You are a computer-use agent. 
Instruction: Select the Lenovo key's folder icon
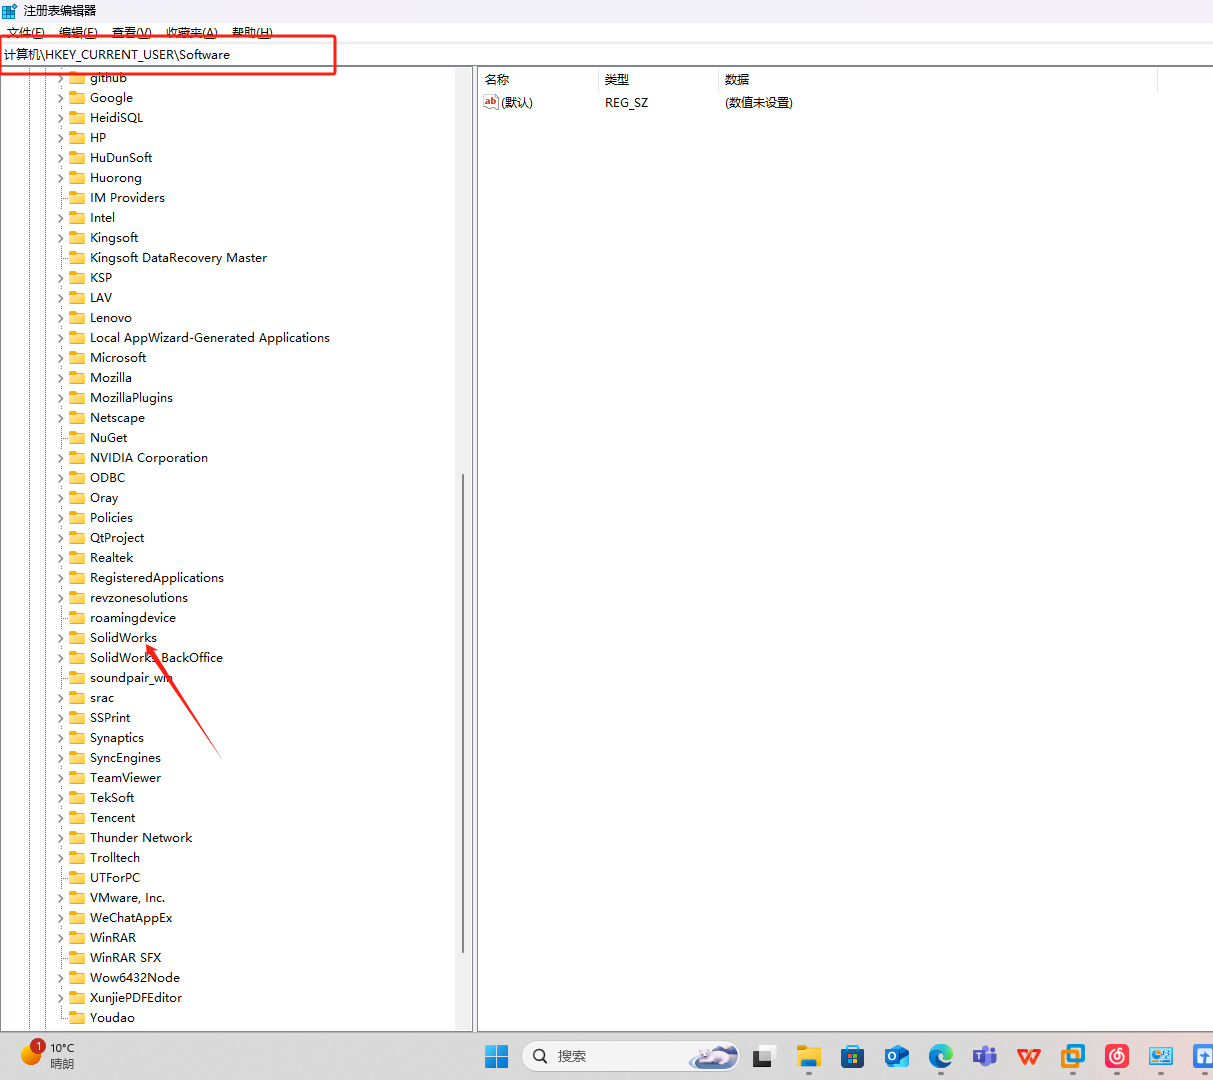click(x=77, y=317)
